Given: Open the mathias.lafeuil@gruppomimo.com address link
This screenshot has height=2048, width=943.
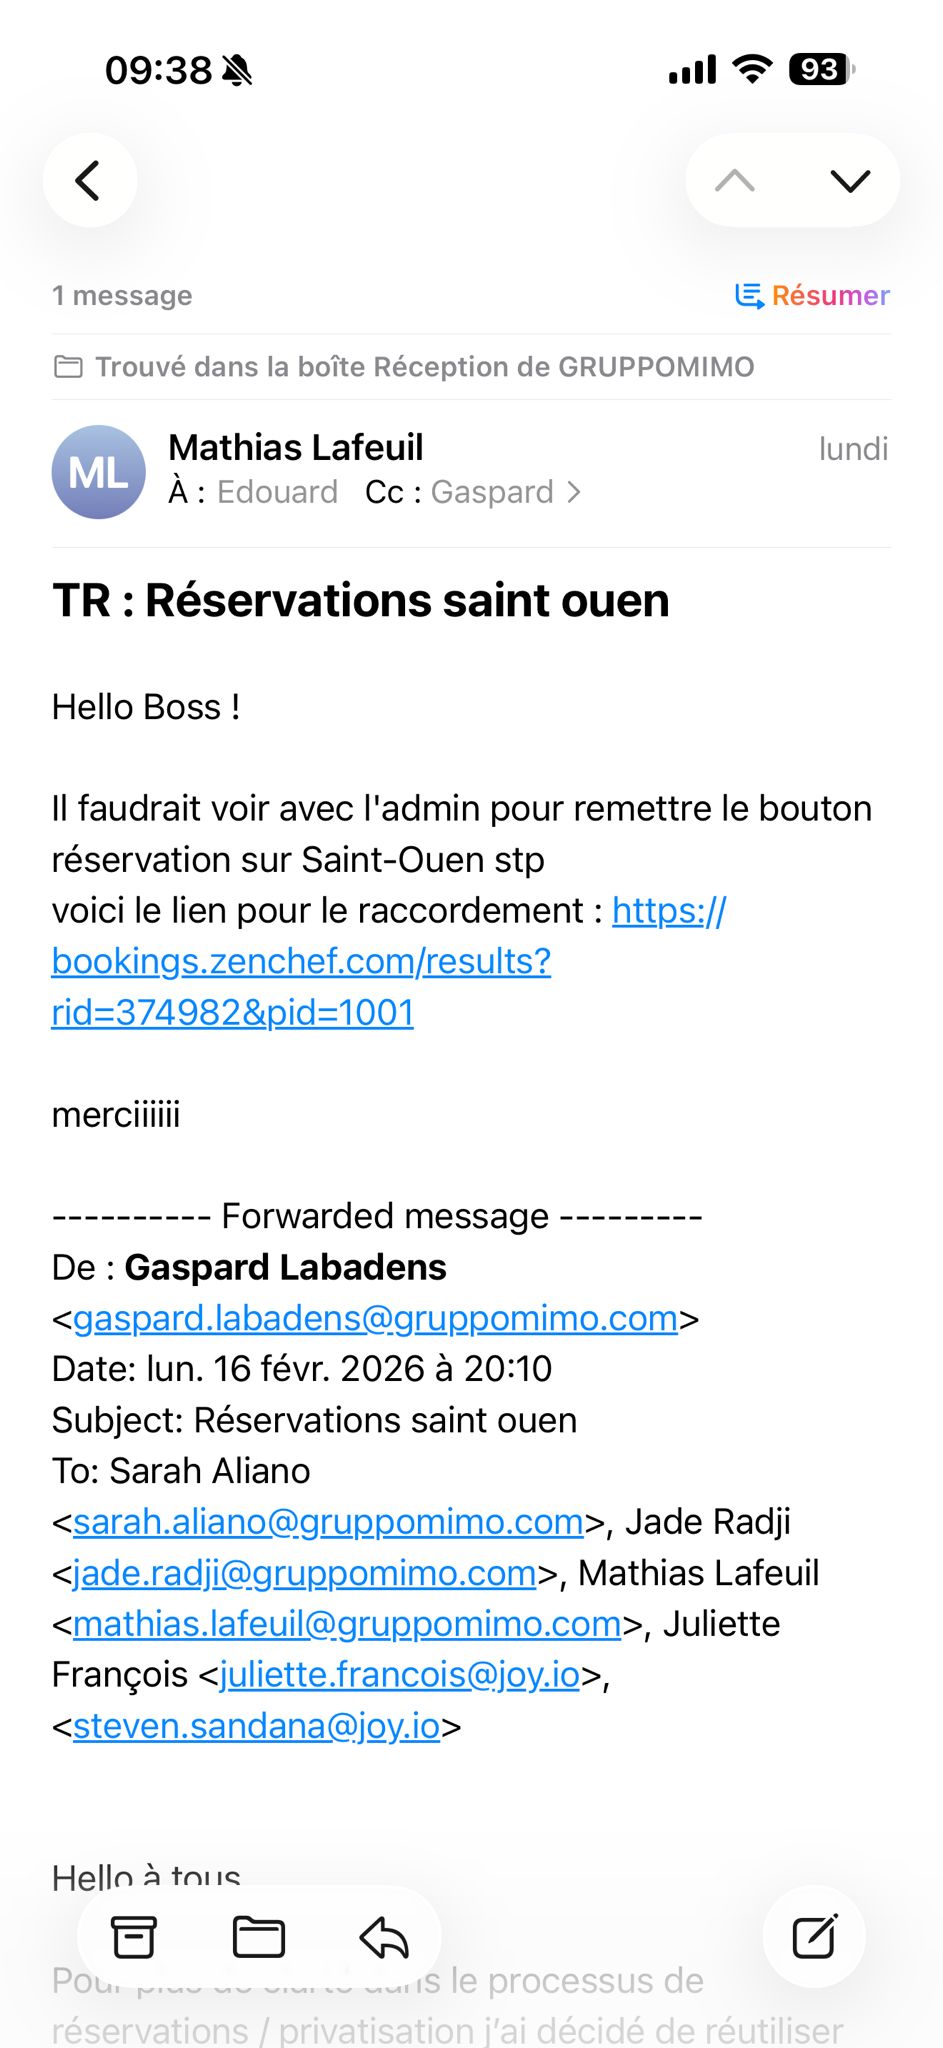Looking at the screenshot, I should [347, 1624].
